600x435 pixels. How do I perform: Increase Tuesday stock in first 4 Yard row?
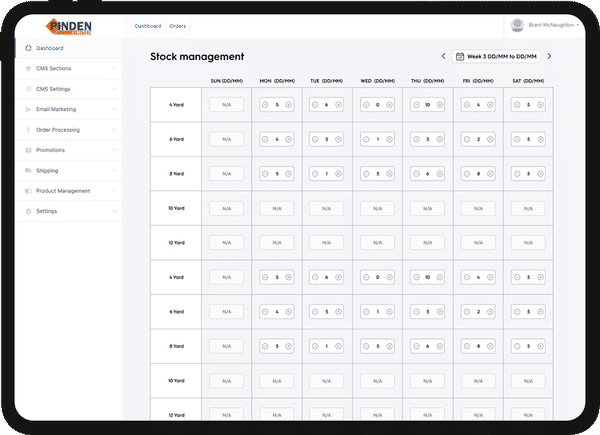[338, 105]
